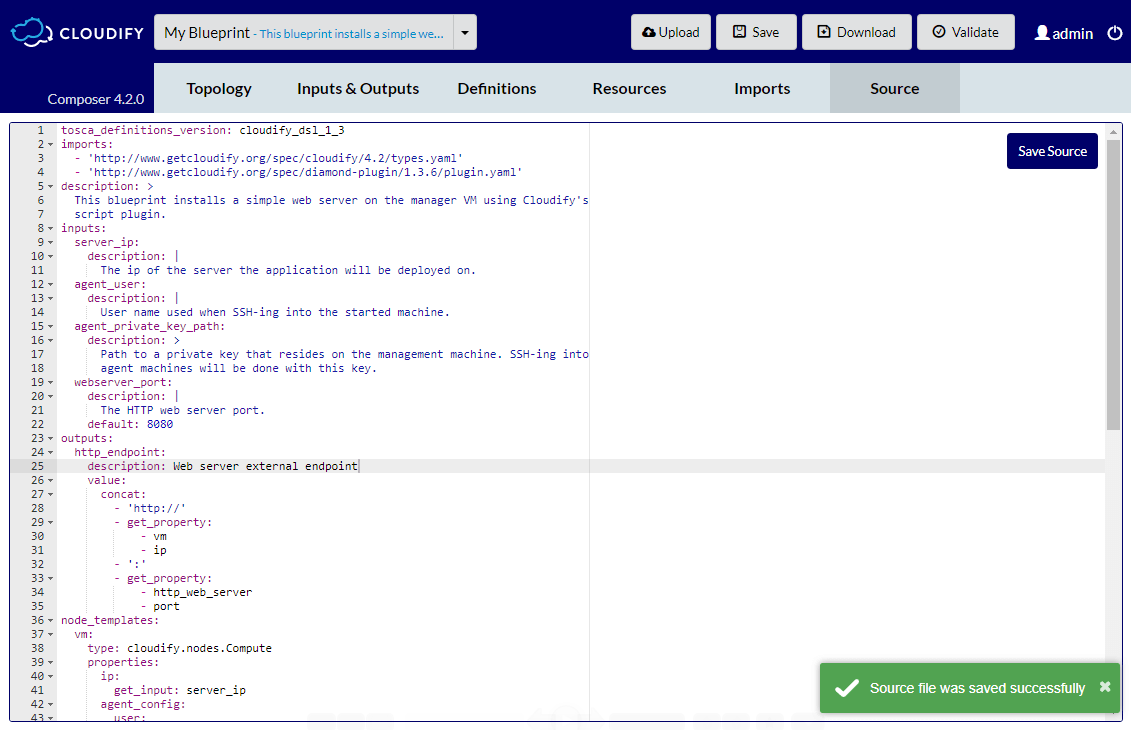Click the diamond-plugin plugin.yaml import line

pyautogui.click(x=298, y=172)
